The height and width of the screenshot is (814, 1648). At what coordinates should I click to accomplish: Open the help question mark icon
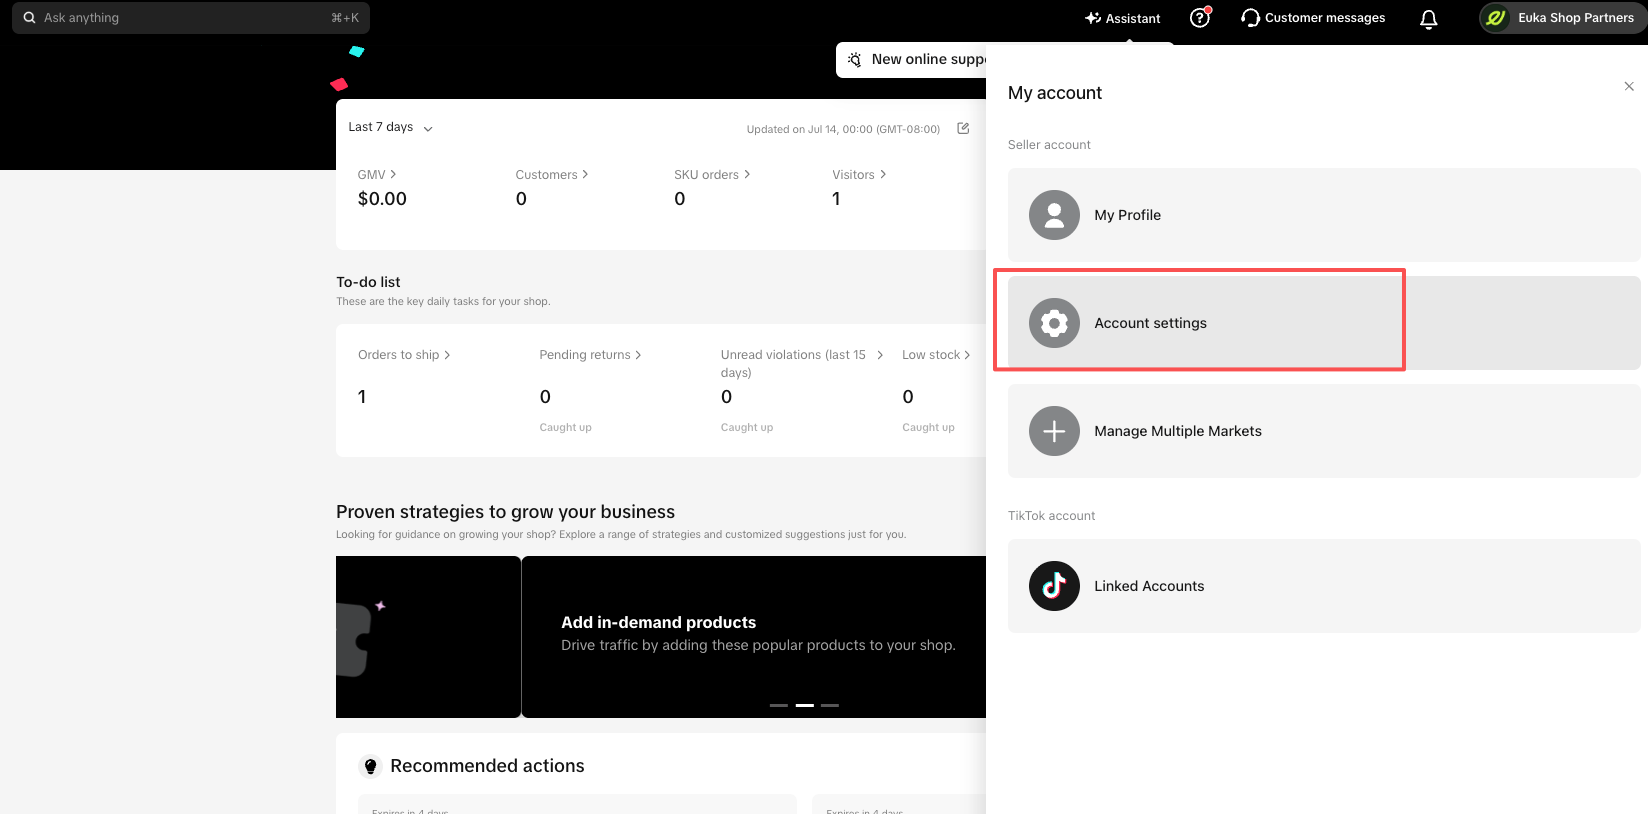pyautogui.click(x=1200, y=18)
